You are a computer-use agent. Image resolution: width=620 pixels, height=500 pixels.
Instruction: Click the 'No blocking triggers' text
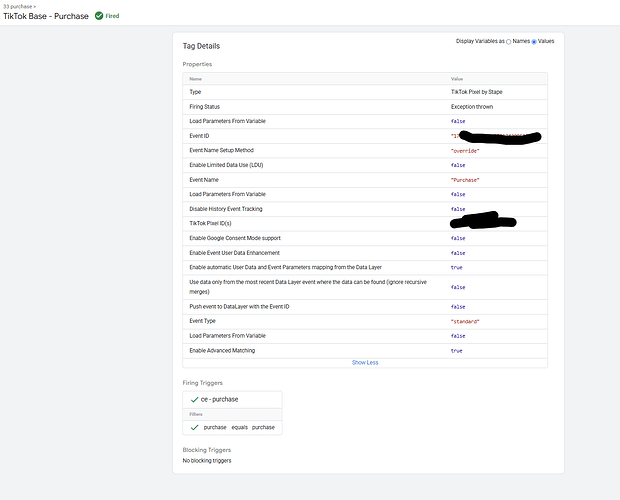[x=207, y=460]
